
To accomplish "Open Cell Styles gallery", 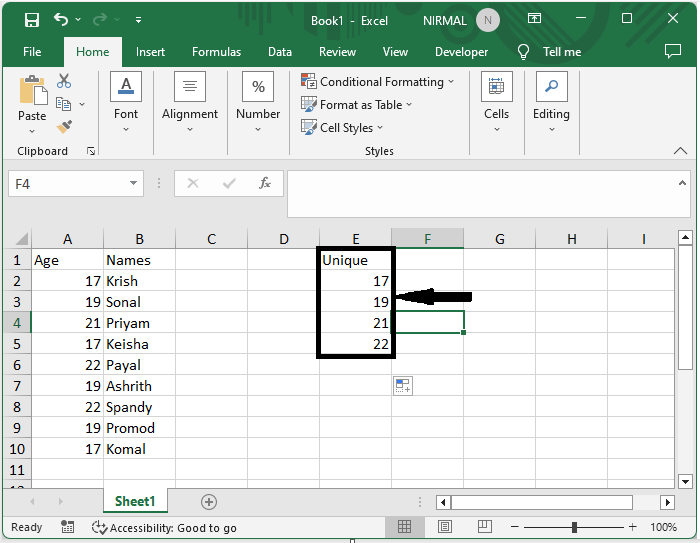I will point(342,127).
